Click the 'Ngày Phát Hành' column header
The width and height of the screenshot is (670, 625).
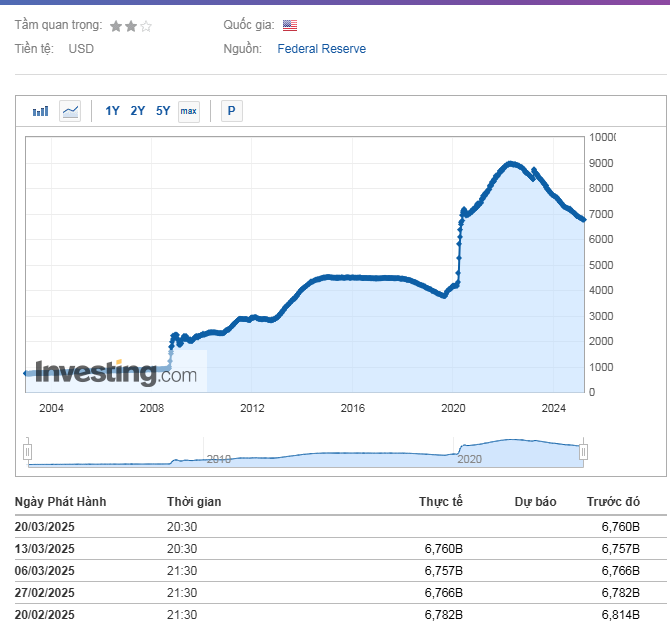click(60, 502)
